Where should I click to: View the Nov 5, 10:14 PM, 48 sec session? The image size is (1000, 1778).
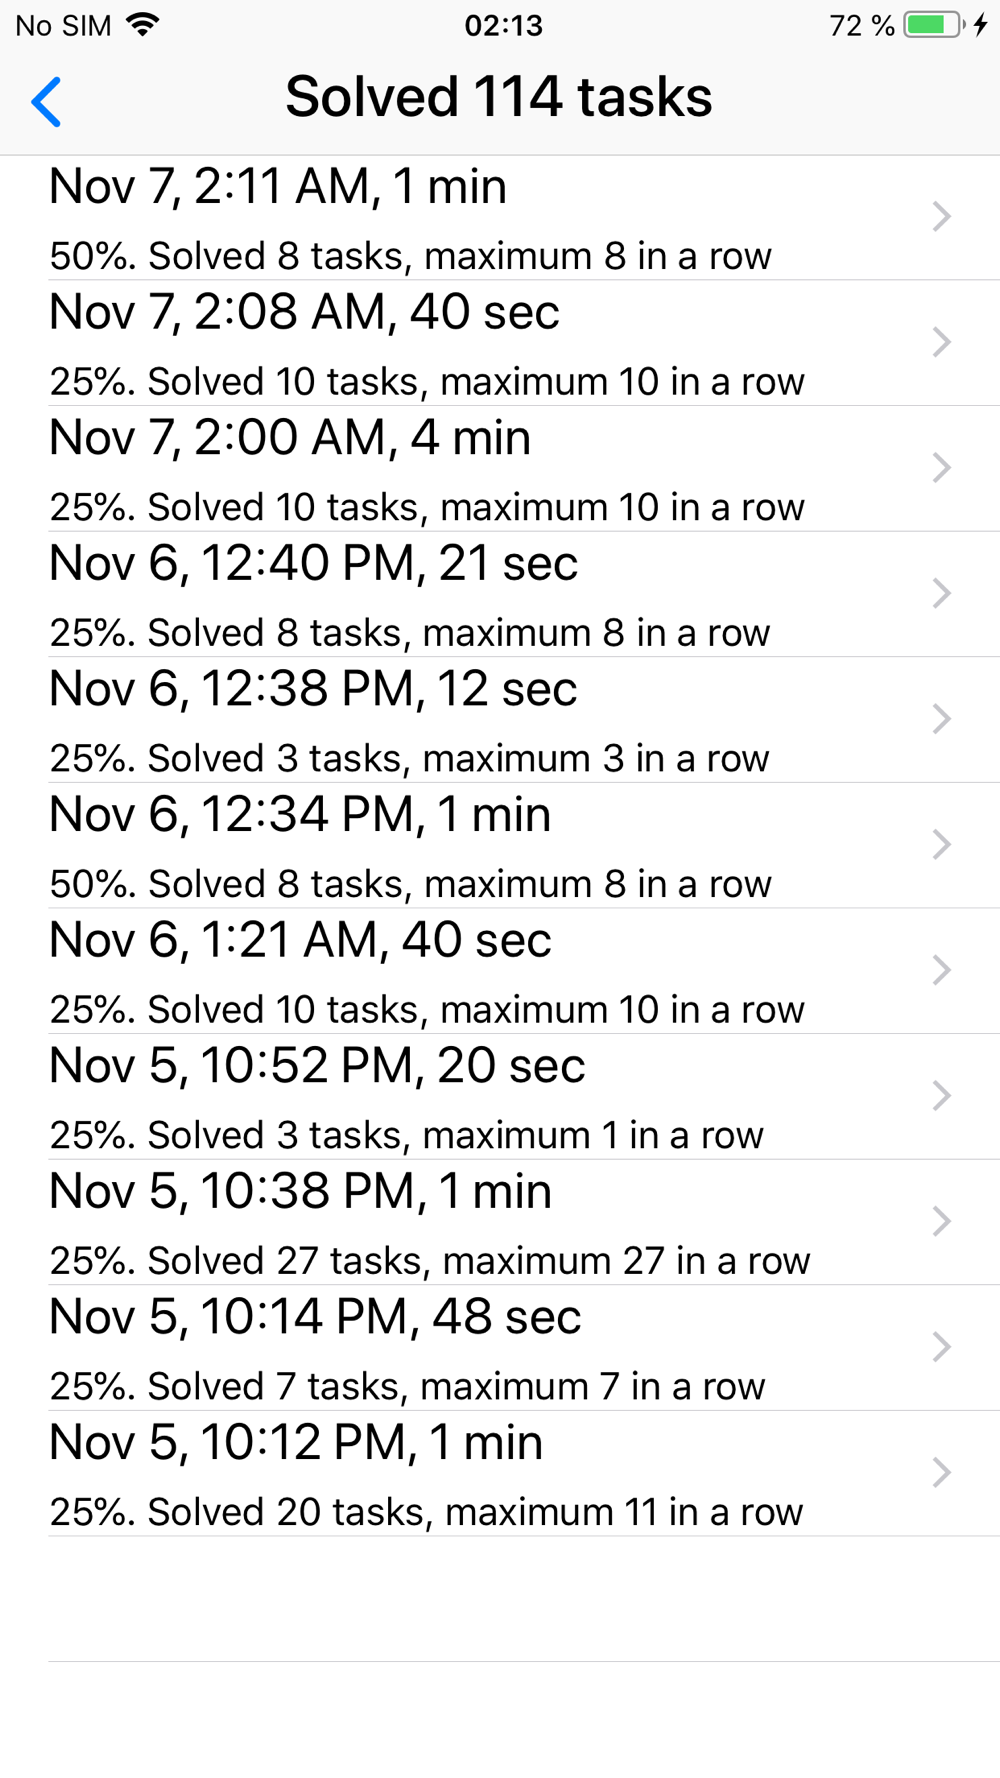click(500, 1347)
